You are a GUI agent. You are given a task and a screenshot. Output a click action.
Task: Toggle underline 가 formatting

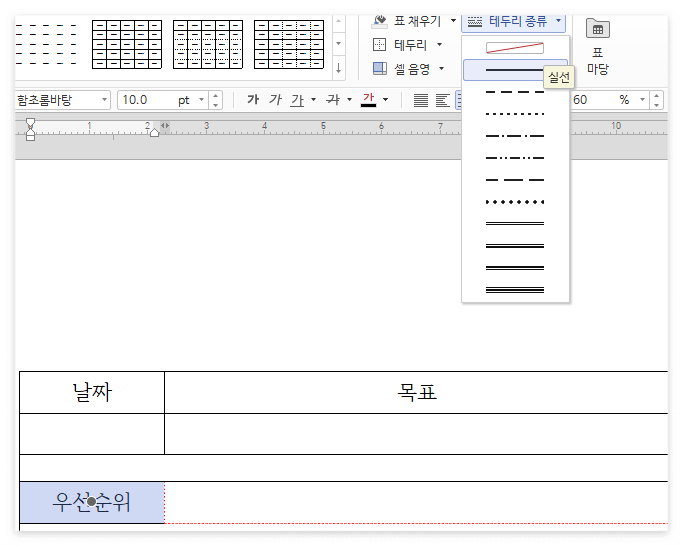click(x=298, y=100)
